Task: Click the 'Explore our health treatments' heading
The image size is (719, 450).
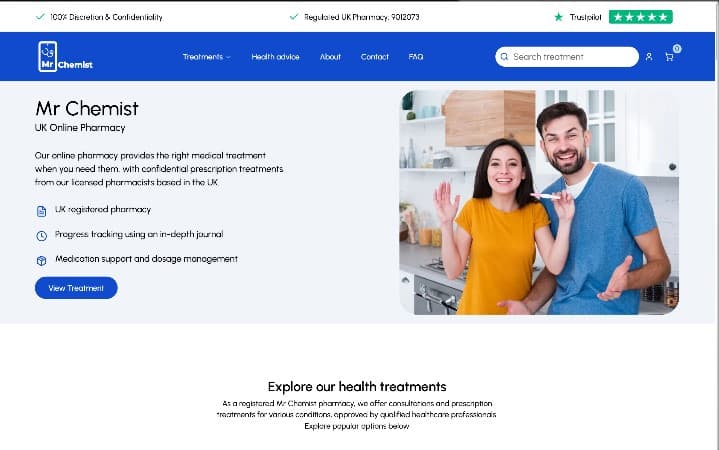Action: tap(357, 387)
